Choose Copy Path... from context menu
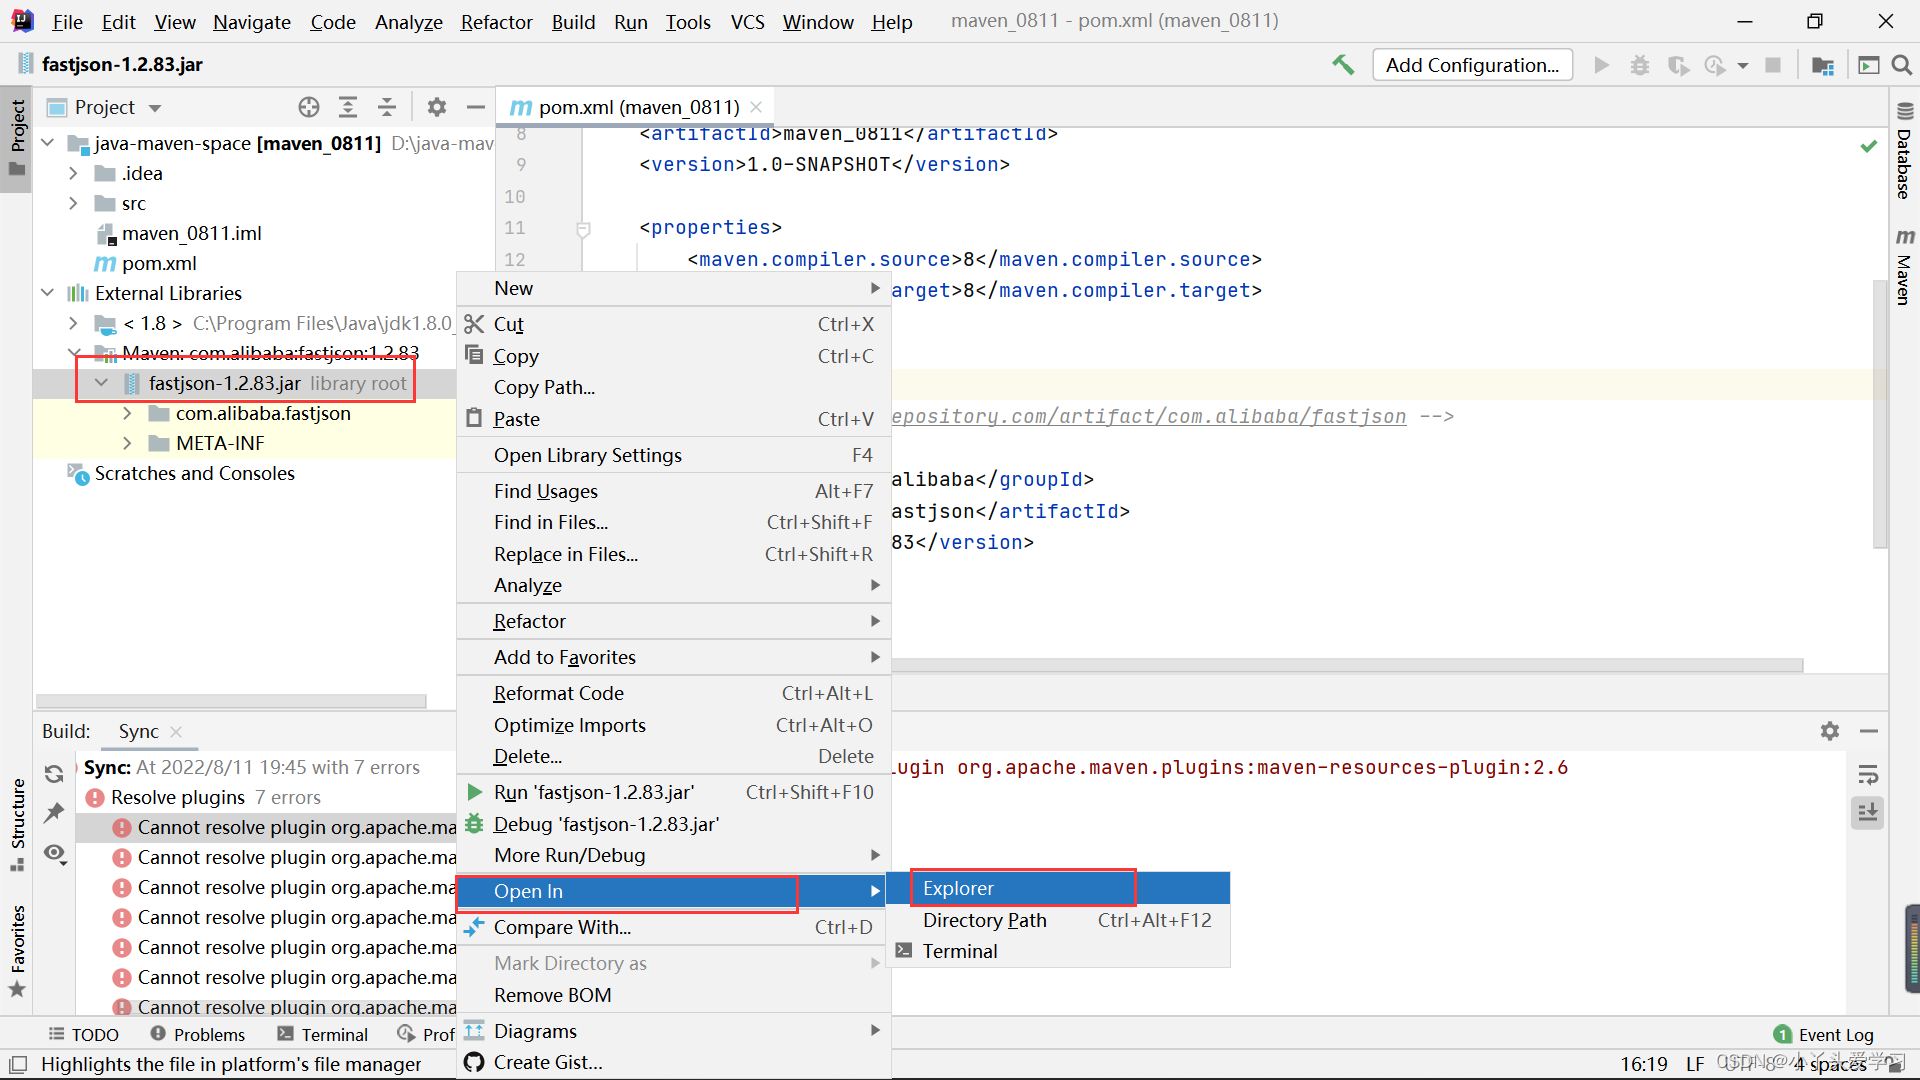The image size is (1920, 1080). 673,387
